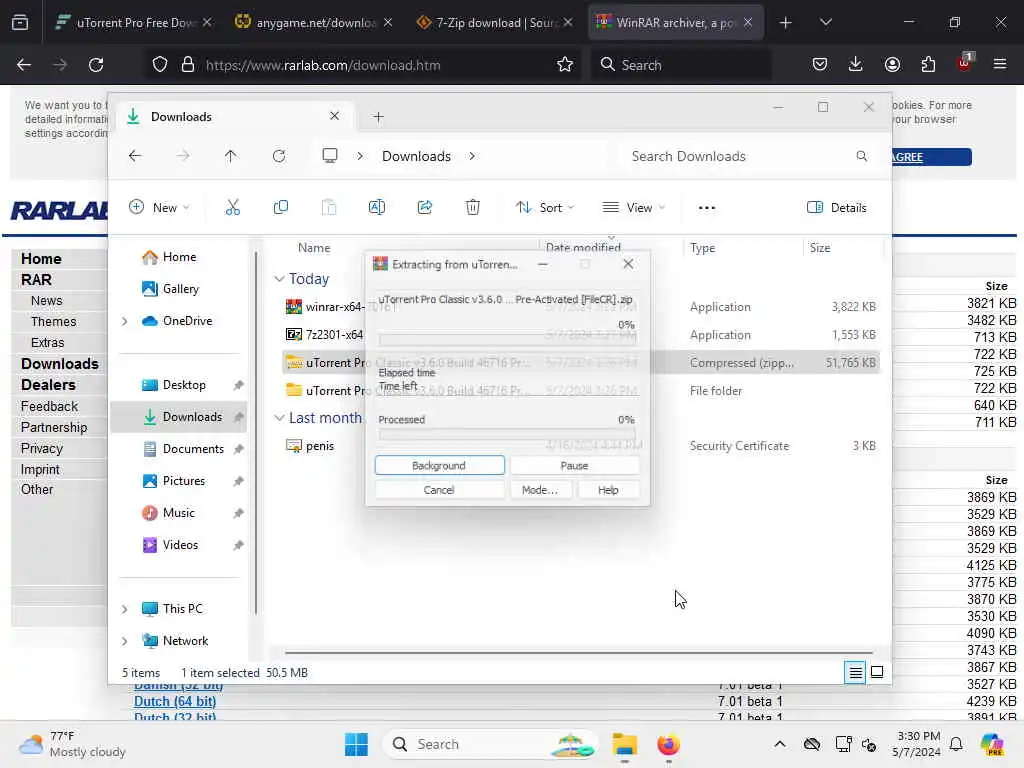Toggle the Details pane in Explorer
This screenshot has width=1024, height=768.
(x=837, y=208)
